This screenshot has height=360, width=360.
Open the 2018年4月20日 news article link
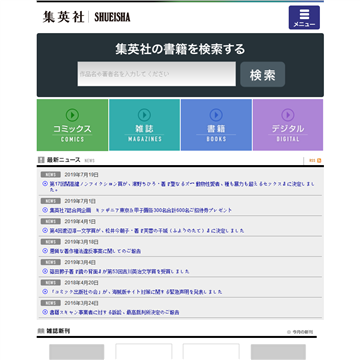pyautogui.click(x=136, y=292)
